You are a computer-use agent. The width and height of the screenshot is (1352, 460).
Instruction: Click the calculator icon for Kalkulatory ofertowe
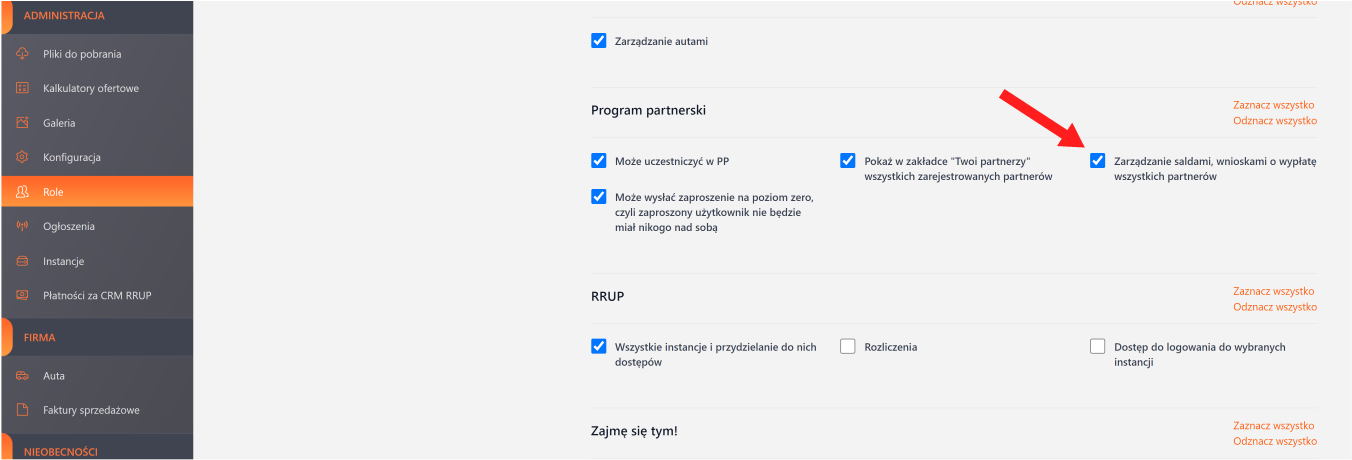pyautogui.click(x=22, y=88)
